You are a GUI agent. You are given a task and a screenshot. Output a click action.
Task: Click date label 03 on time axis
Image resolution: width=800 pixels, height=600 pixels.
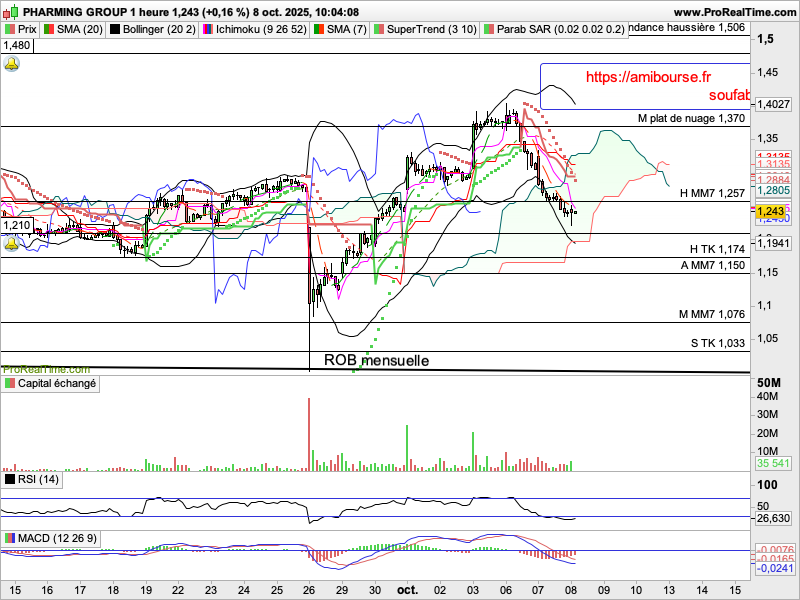(473, 590)
